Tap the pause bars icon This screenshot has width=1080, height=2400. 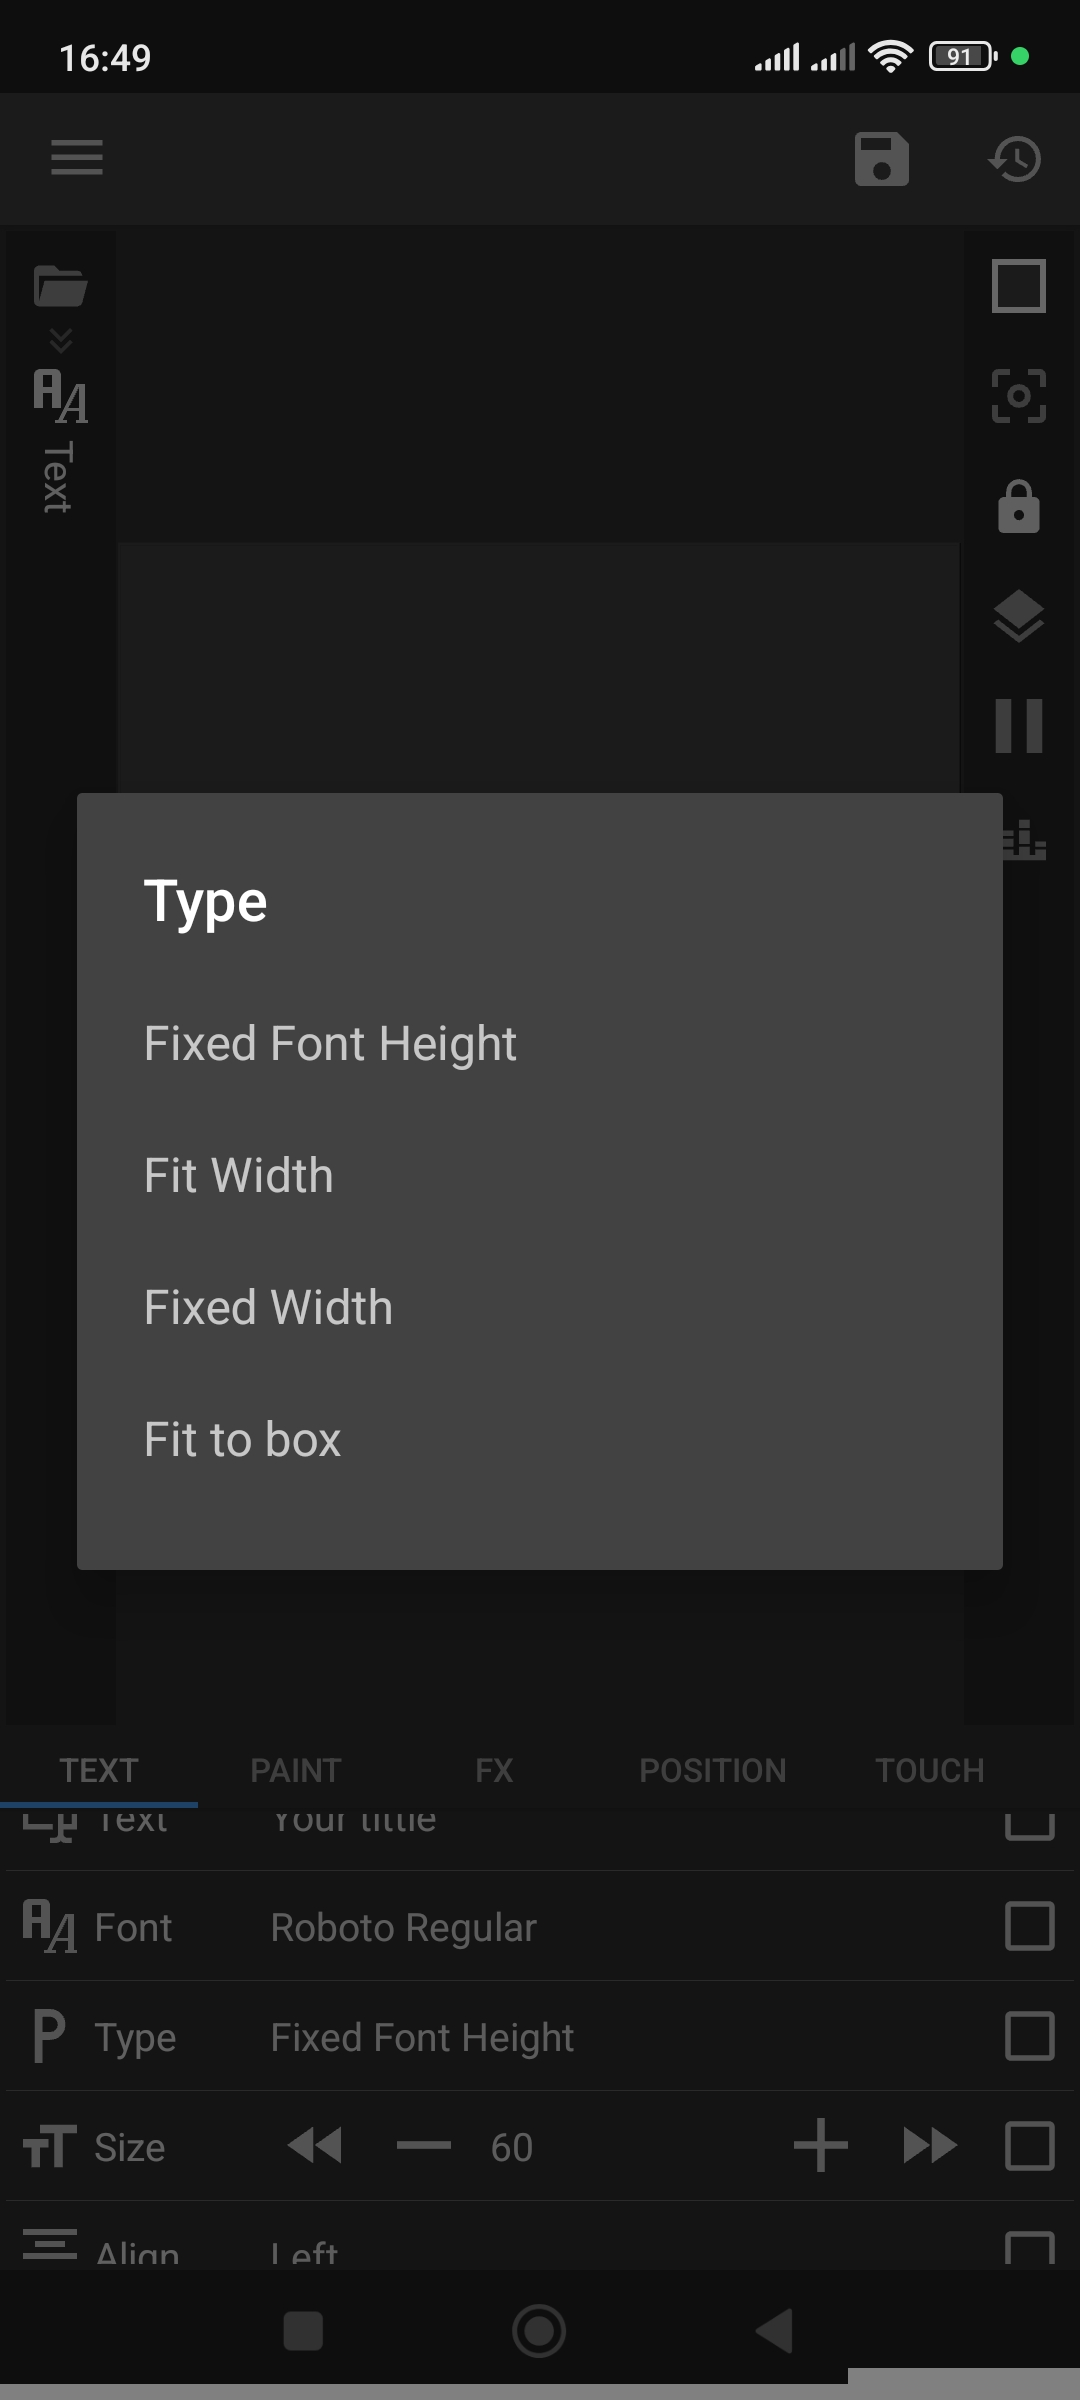coord(1018,726)
